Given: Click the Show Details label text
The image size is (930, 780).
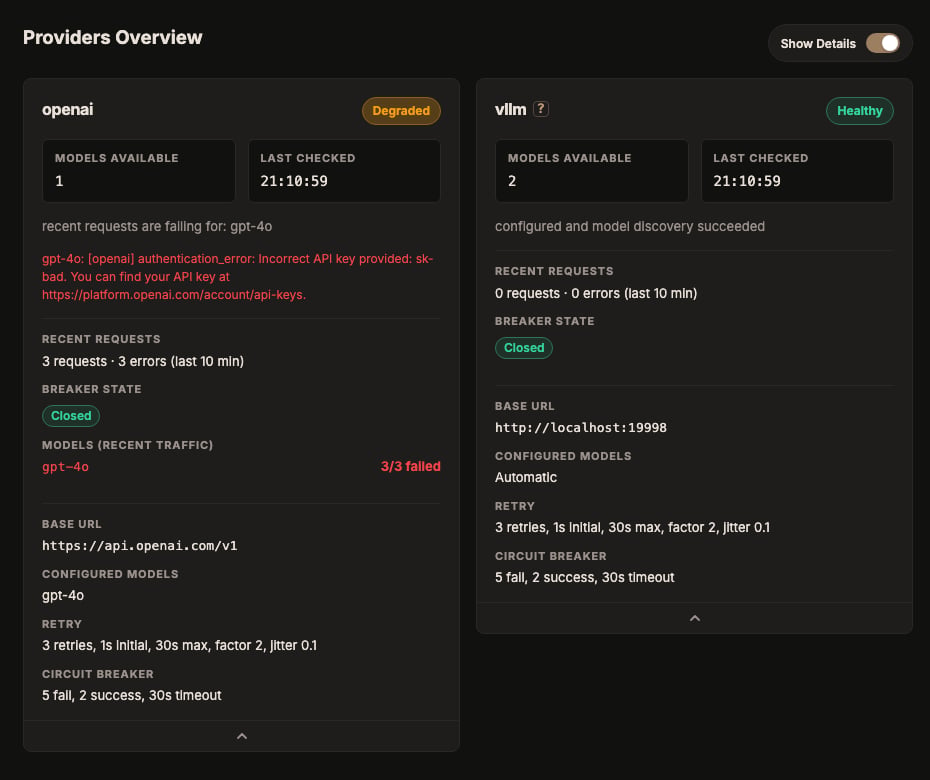Looking at the screenshot, I should (818, 44).
